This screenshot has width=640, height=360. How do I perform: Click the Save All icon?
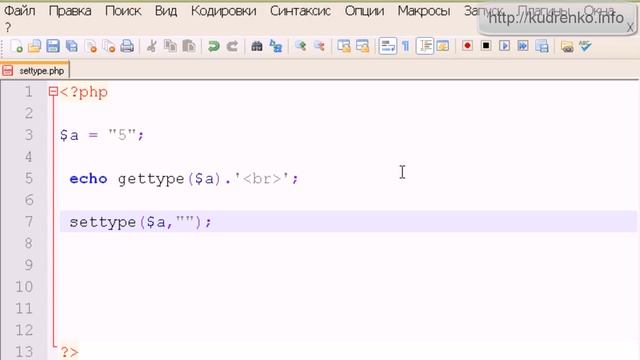click(72, 46)
